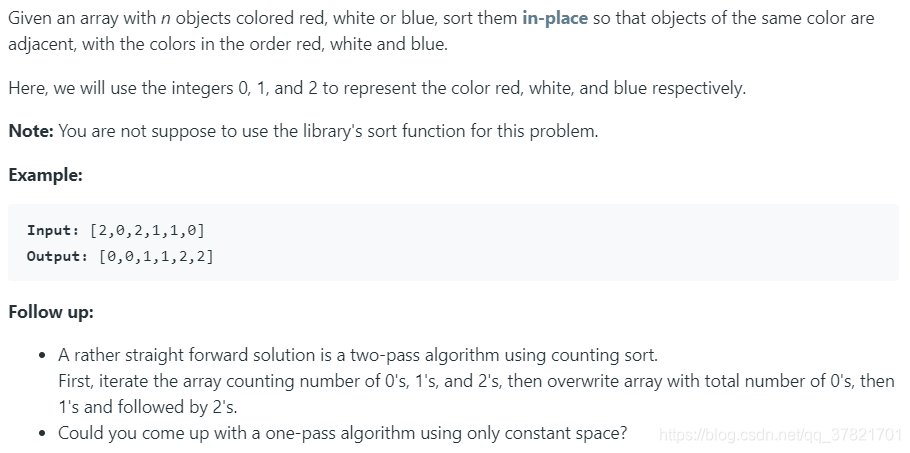Click the "Example:" heading
910x453 pixels.
pos(45,175)
